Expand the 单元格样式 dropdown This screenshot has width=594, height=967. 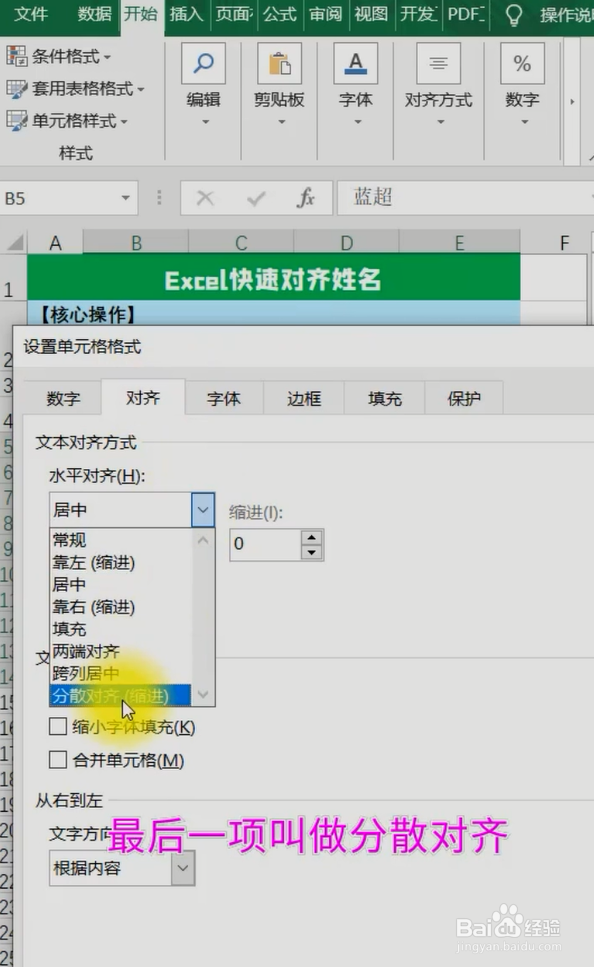click(124, 121)
